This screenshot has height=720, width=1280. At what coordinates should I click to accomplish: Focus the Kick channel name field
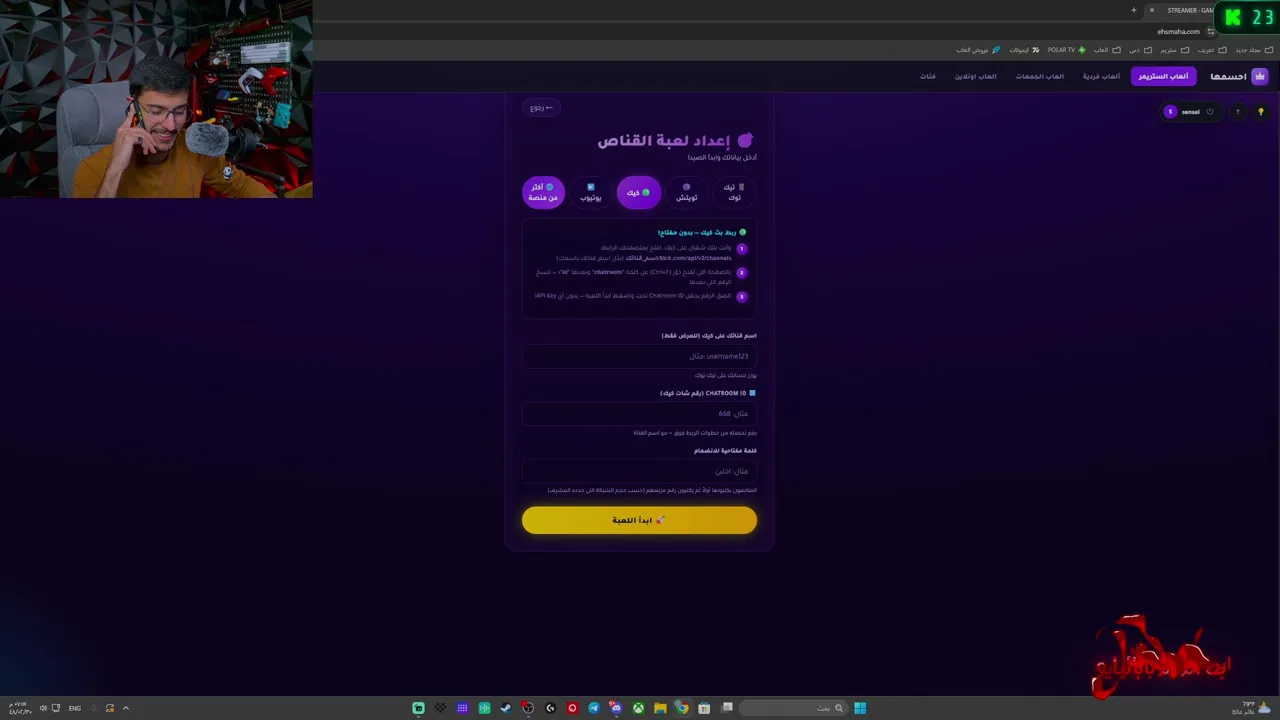pos(639,356)
